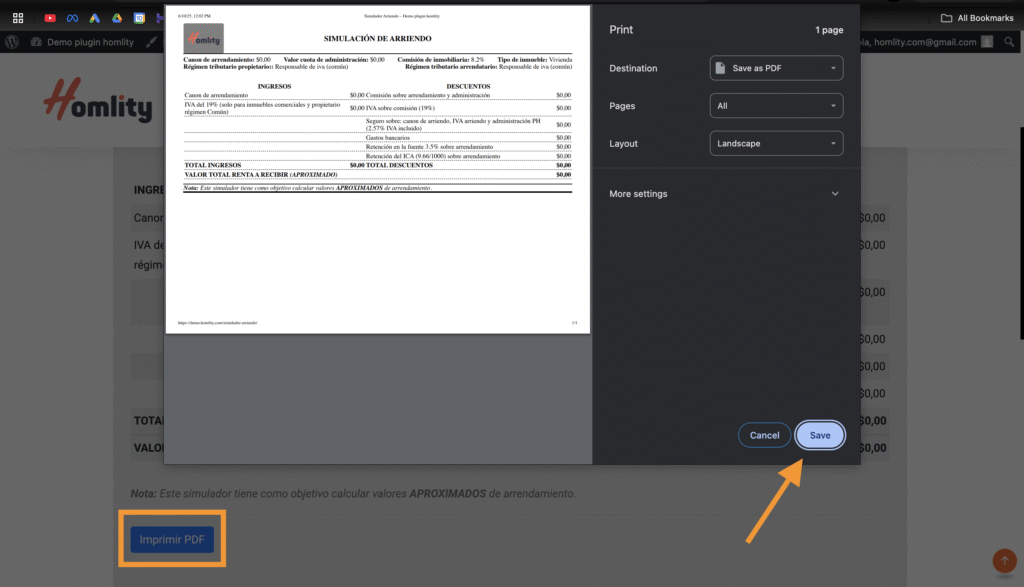Click the 'Print' dialog heading
This screenshot has height=587, width=1024.
[x=621, y=29]
